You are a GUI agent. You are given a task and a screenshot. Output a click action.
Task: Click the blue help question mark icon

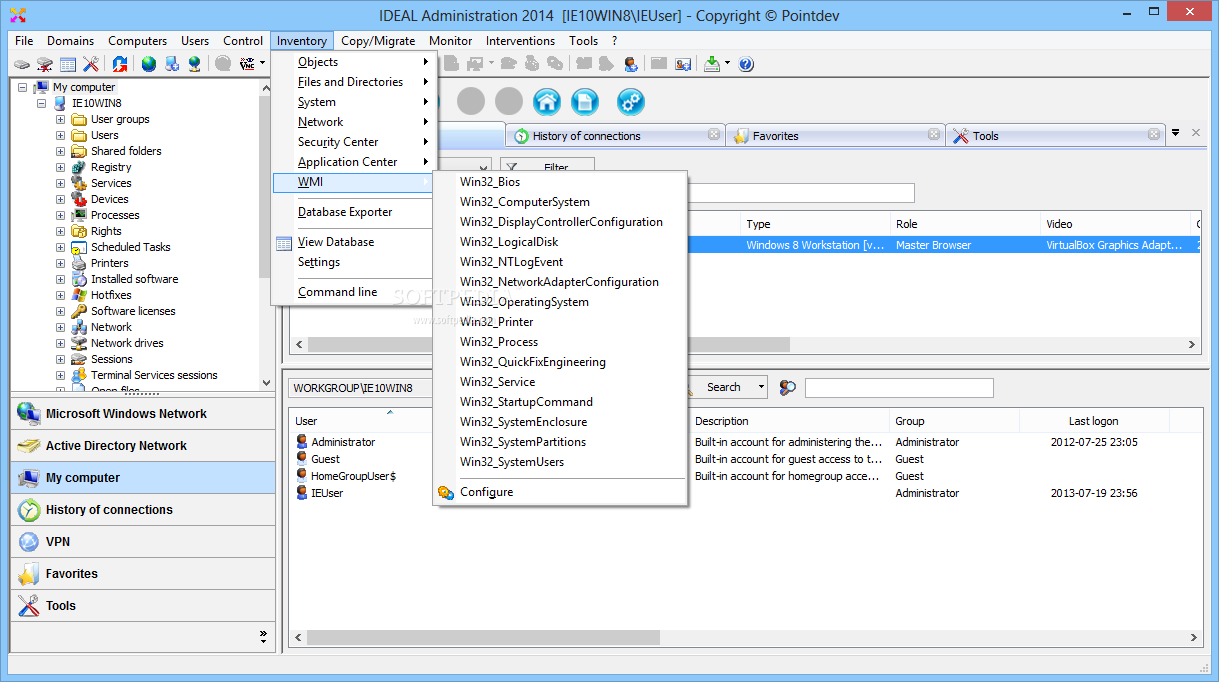pos(746,64)
